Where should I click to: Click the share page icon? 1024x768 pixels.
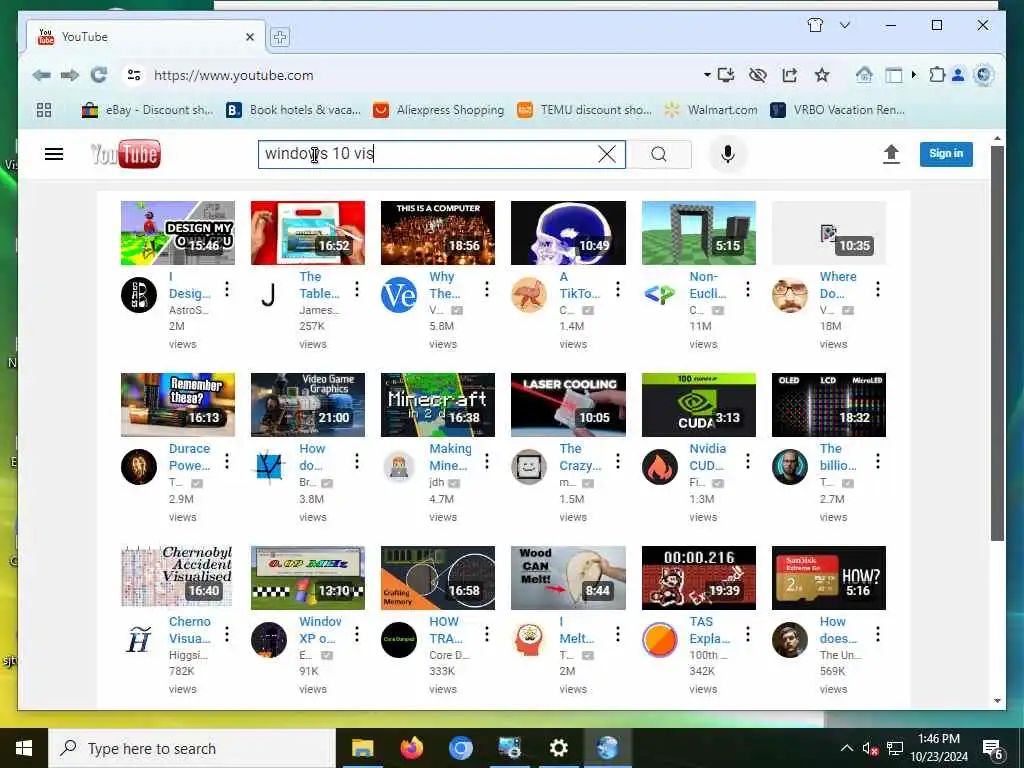coord(790,75)
